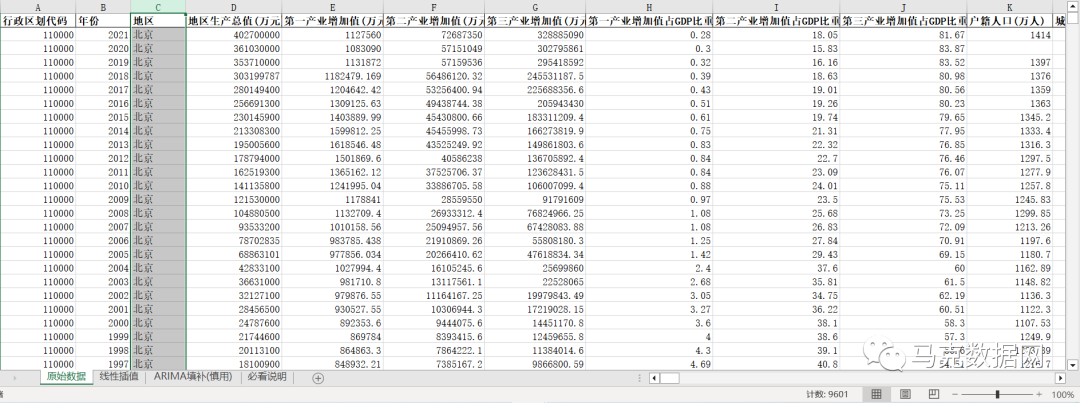Select cell with value 18.05
The height and width of the screenshot is (403, 1080).
[x=776, y=34]
